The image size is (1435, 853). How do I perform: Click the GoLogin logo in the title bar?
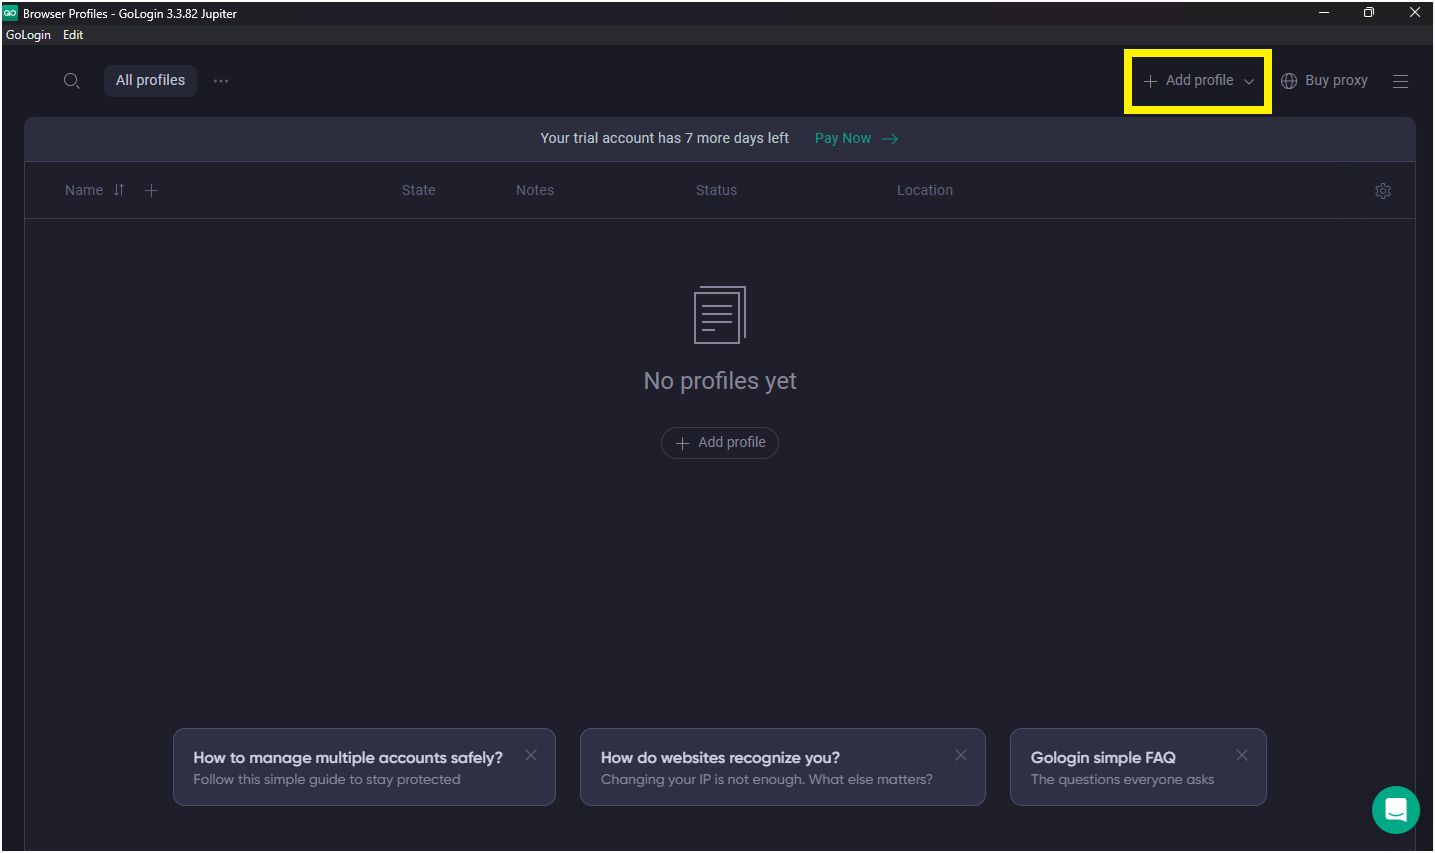(x=11, y=13)
